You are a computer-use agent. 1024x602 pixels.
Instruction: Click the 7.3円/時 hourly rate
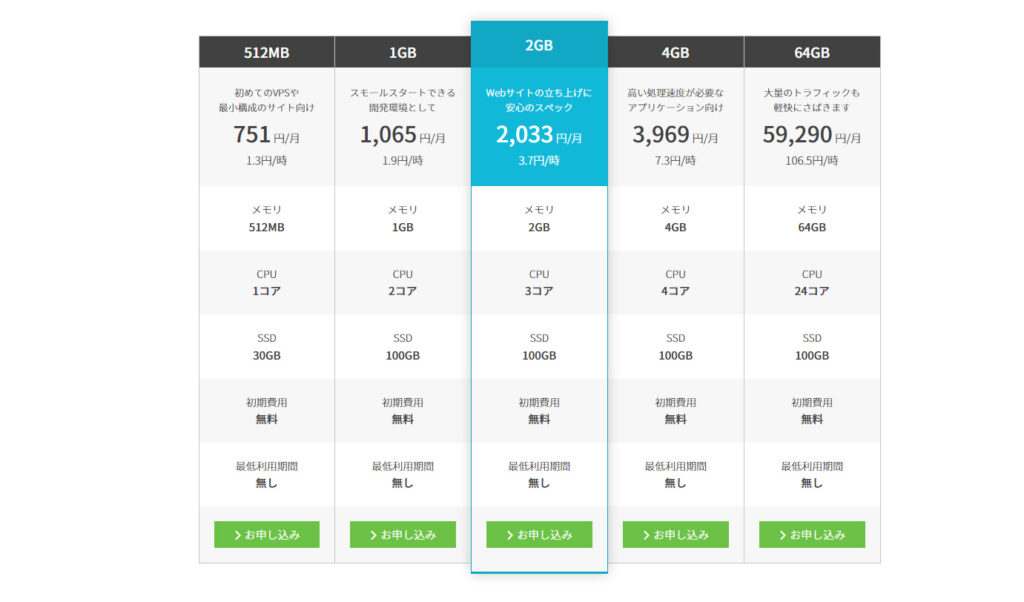coord(675,161)
